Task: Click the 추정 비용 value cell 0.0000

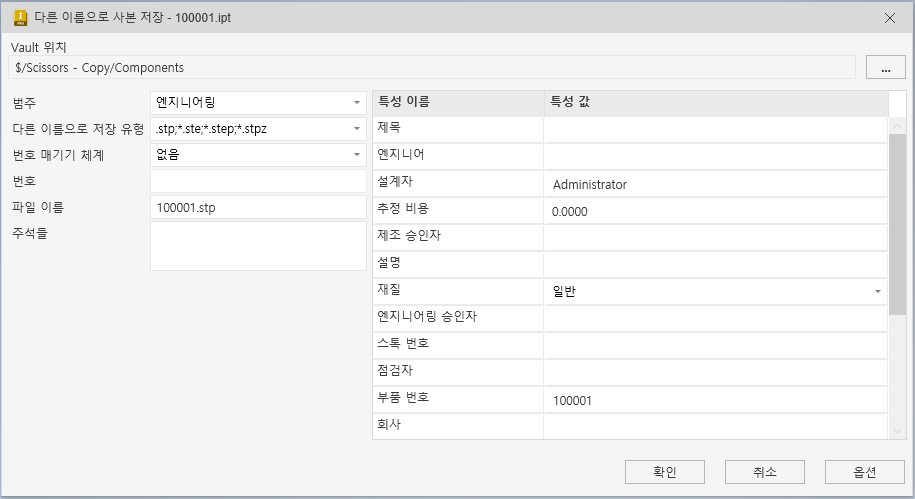Action: [715, 211]
